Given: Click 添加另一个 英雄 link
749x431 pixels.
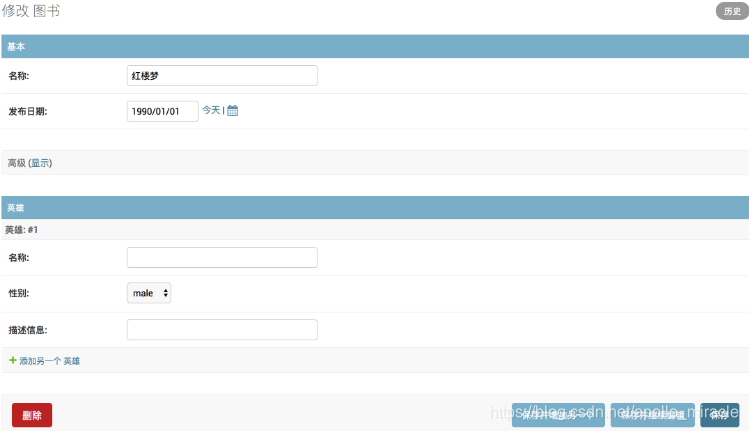Looking at the screenshot, I should (50, 361).
